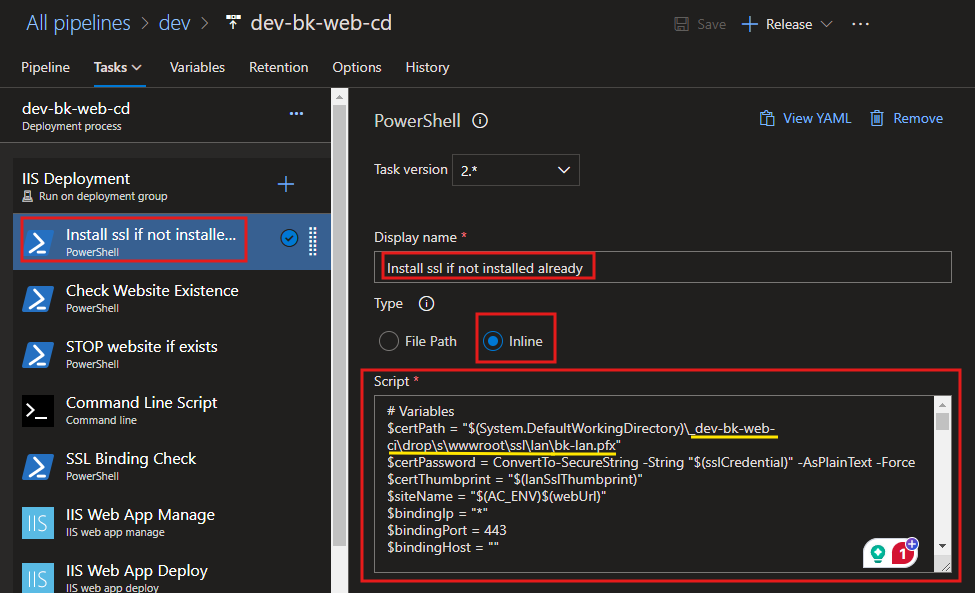Click the drag handle on Install ssl task

[x=313, y=241]
